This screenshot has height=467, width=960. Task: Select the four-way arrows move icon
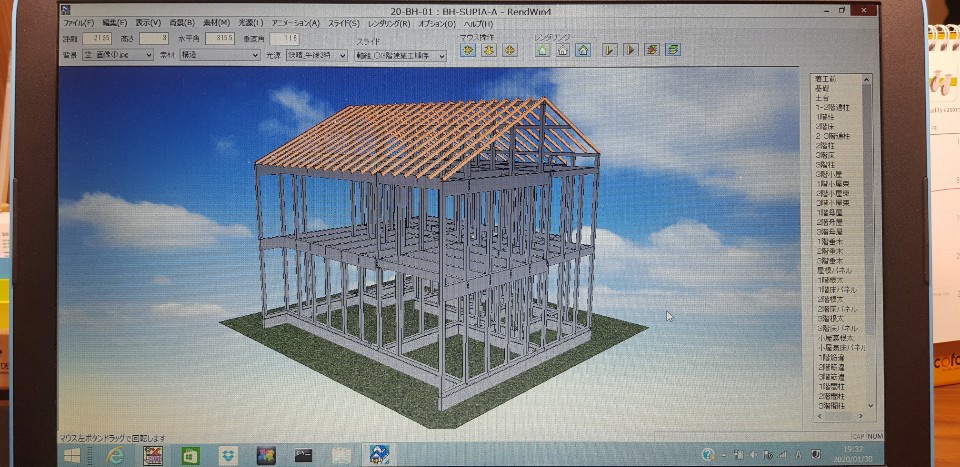pos(509,50)
